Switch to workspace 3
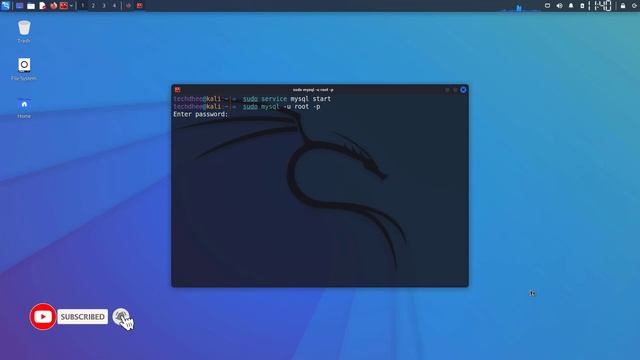Screen dimensions: 640x360 [104, 6]
